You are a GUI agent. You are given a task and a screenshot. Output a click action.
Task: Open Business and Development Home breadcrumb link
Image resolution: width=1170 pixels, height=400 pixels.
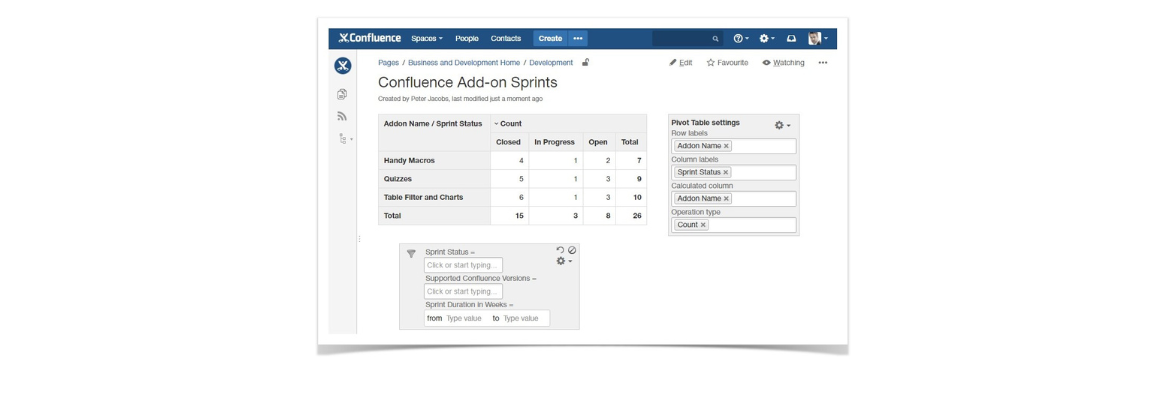click(x=463, y=62)
